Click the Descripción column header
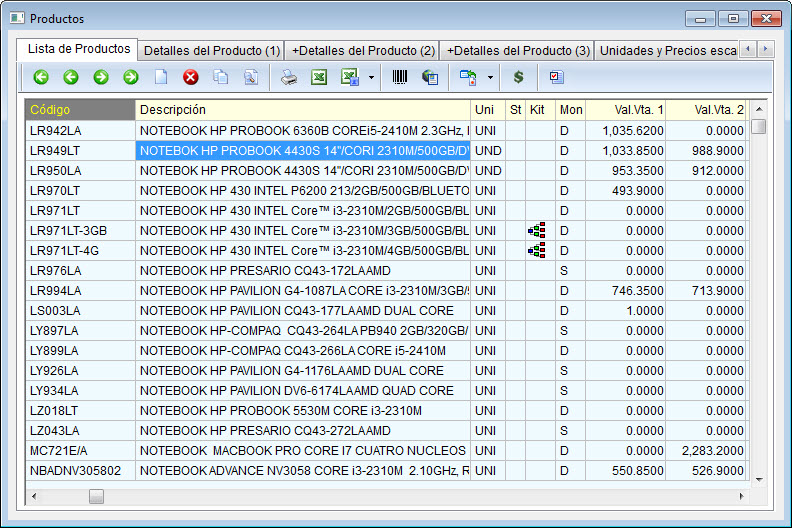Image resolution: width=792 pixels, height=528 pixels. [302, 109]
